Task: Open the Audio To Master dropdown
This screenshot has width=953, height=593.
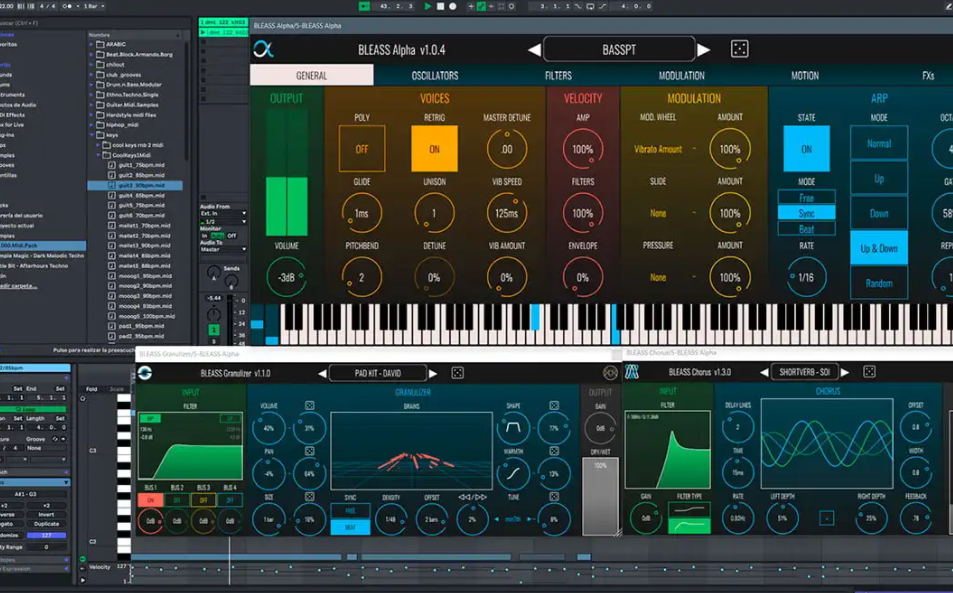Action: [x=223, y=249]
